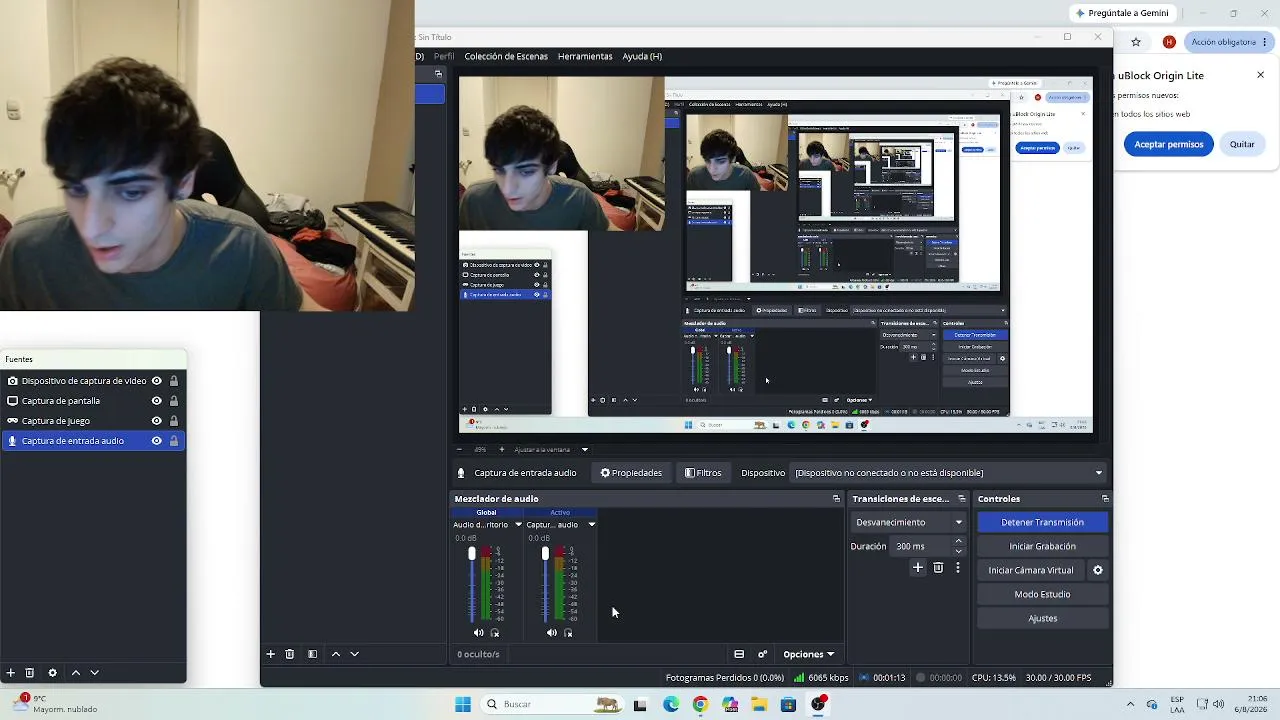Viewport: 1280px width, 720px height.
Task: Lock Captura de juego source
Action: click(174, 421)
